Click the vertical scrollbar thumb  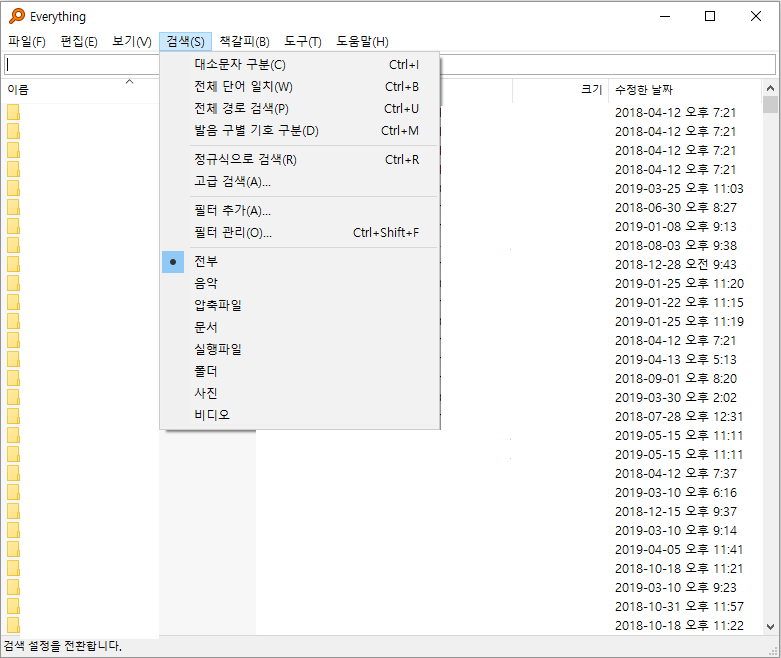[x=770, y=105]
